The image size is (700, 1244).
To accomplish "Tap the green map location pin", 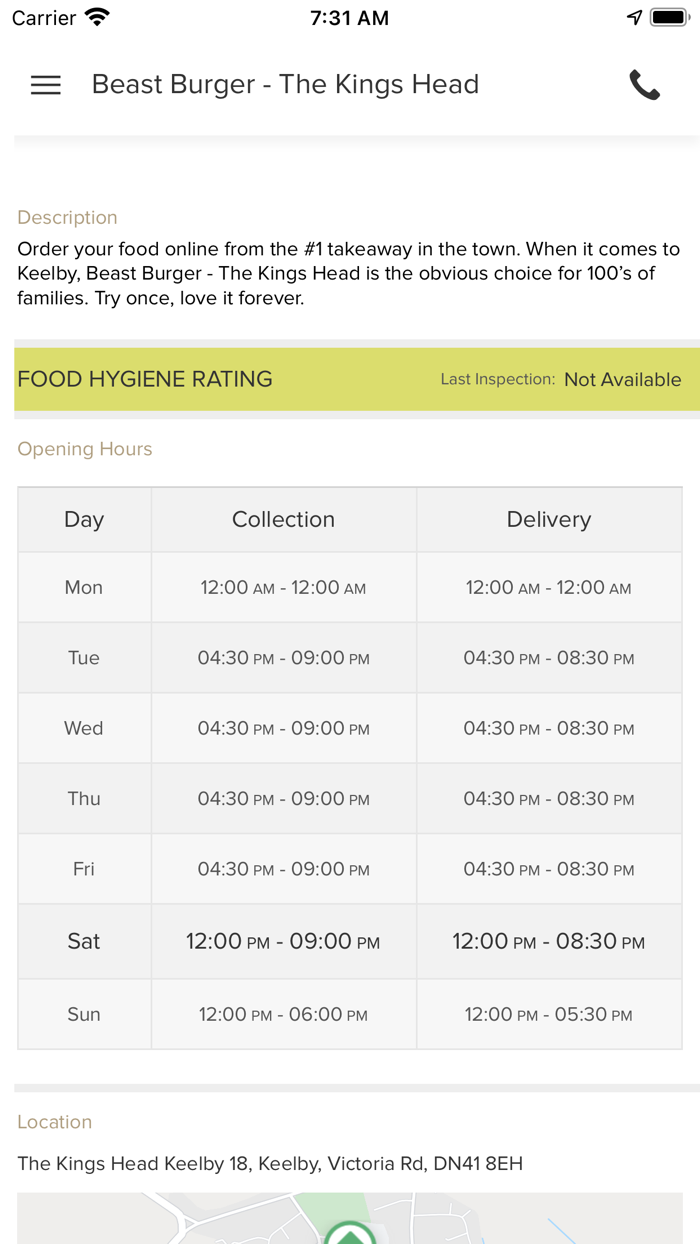I will [350, 1234].
